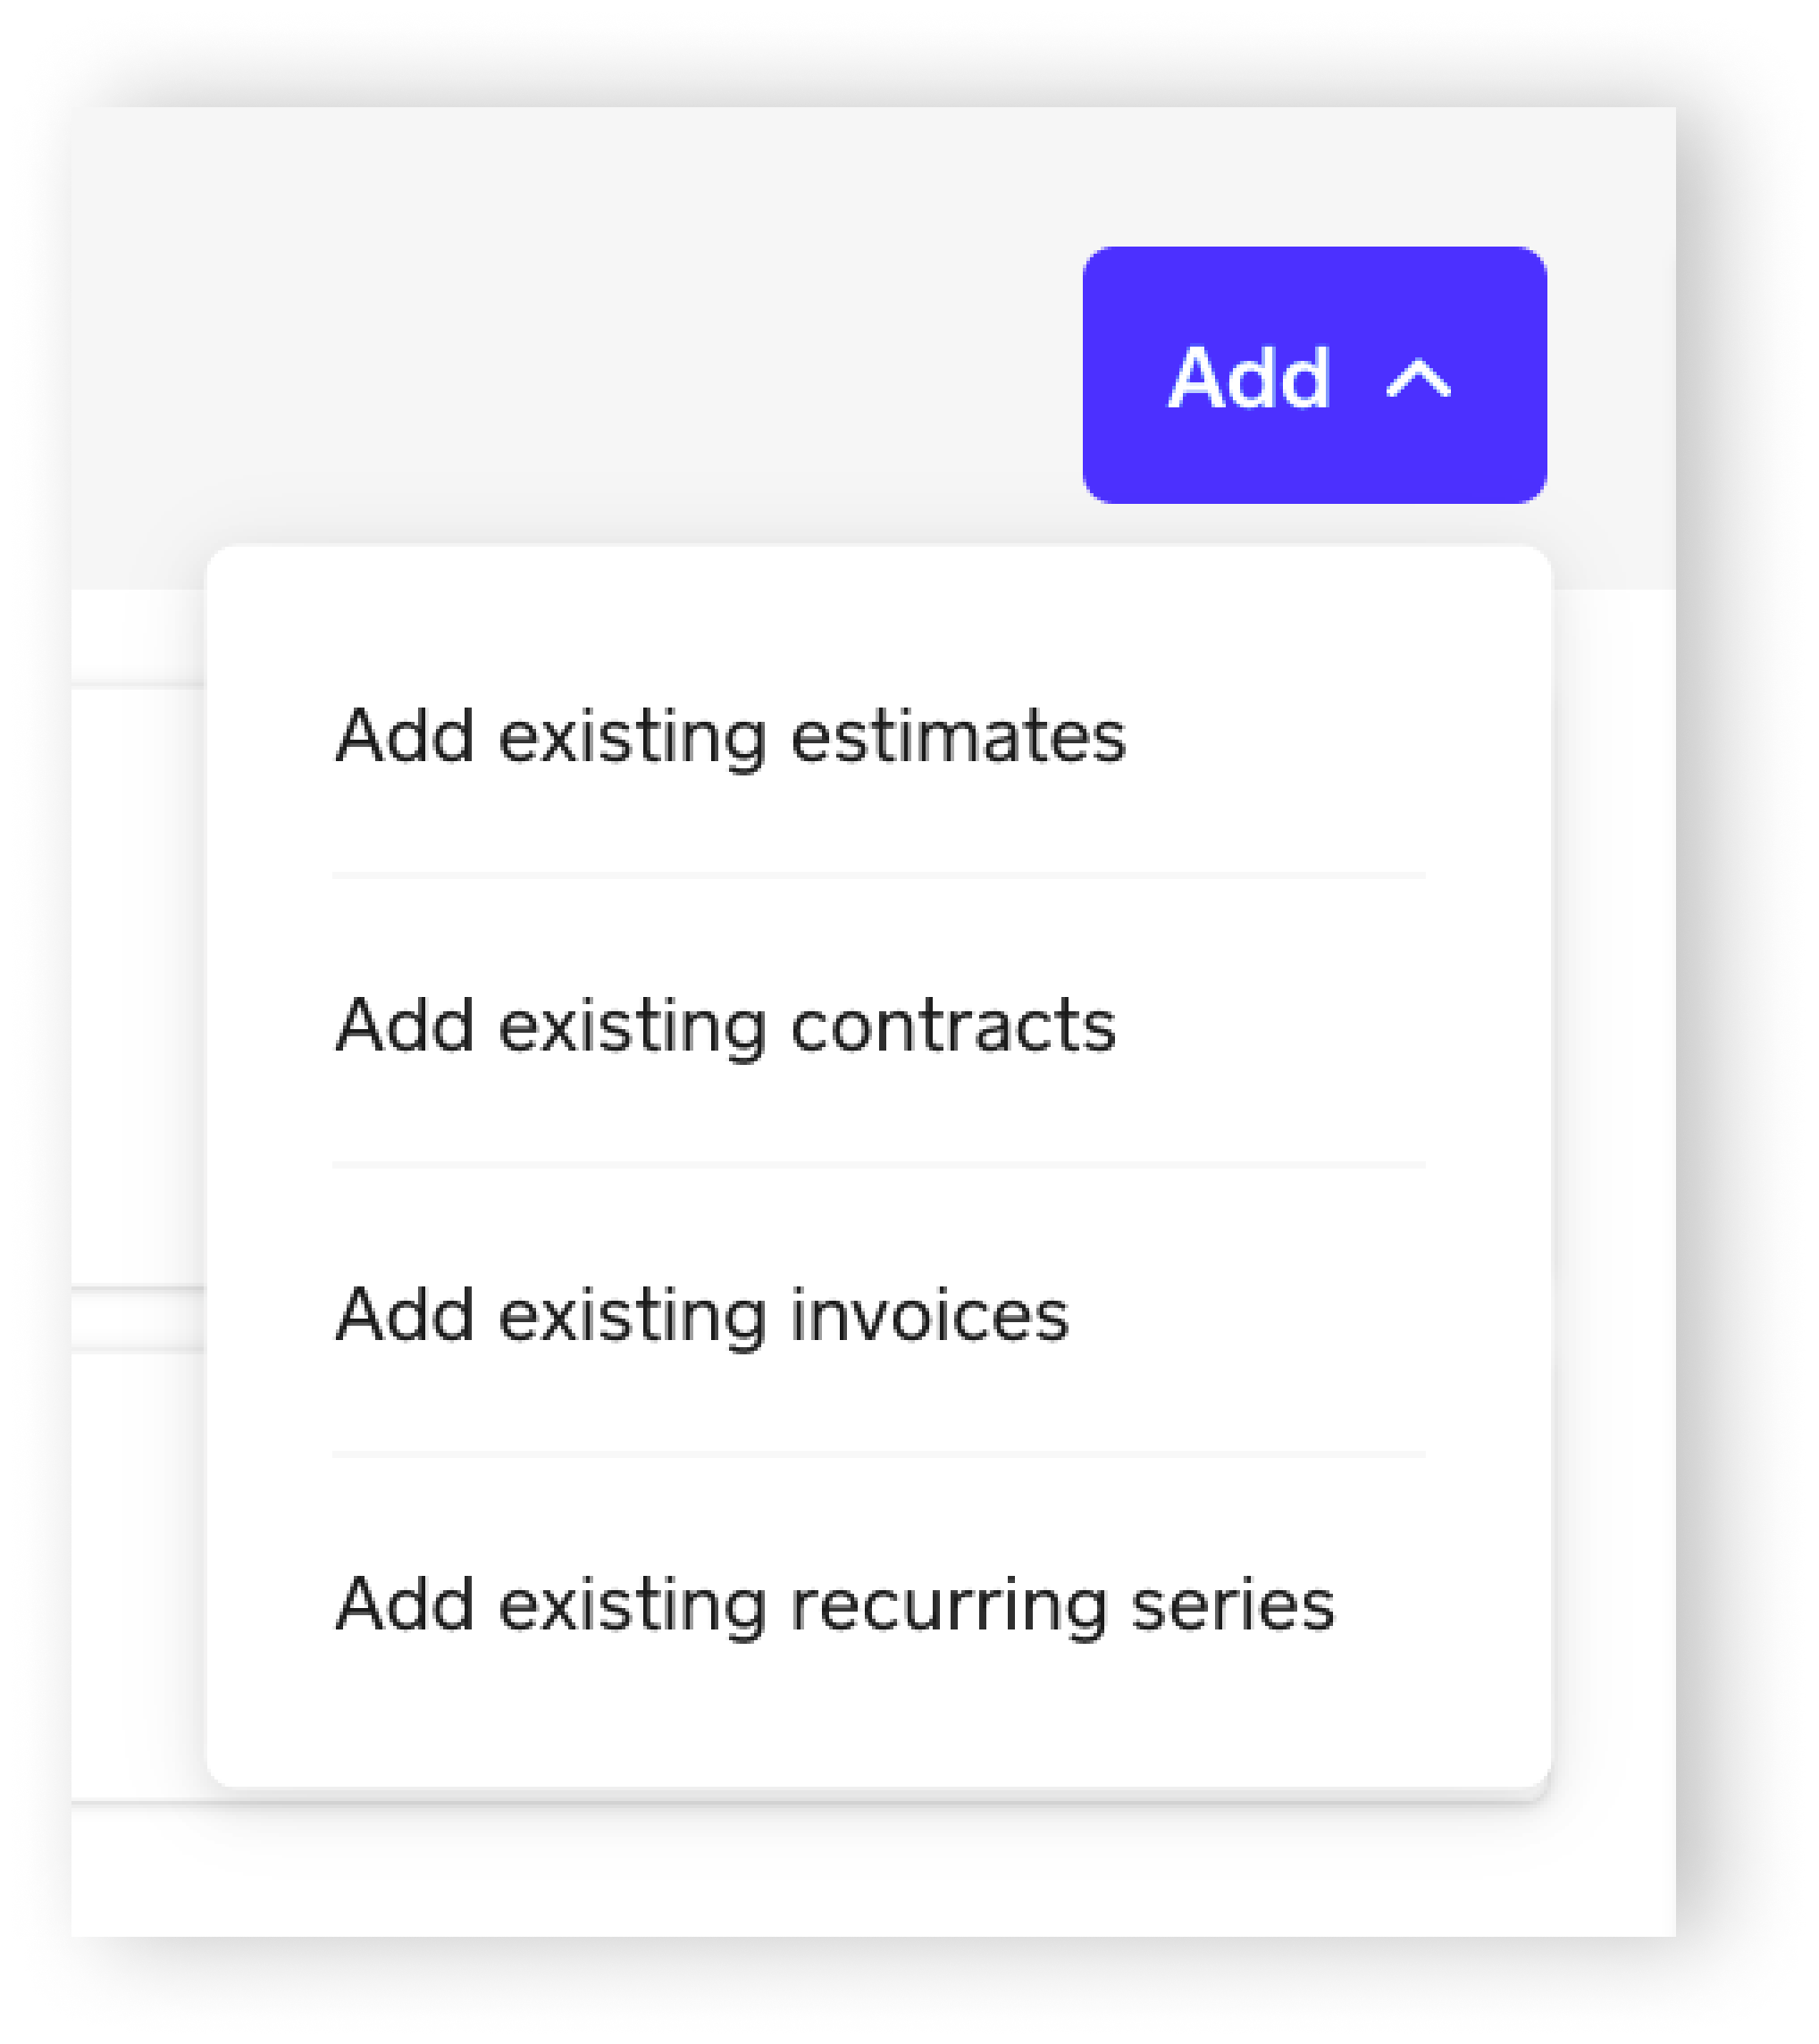This screenshot has width=1819, height=2044.
Task: Click the word 'estimates' in the first item
Action: (x=958, y=738)
